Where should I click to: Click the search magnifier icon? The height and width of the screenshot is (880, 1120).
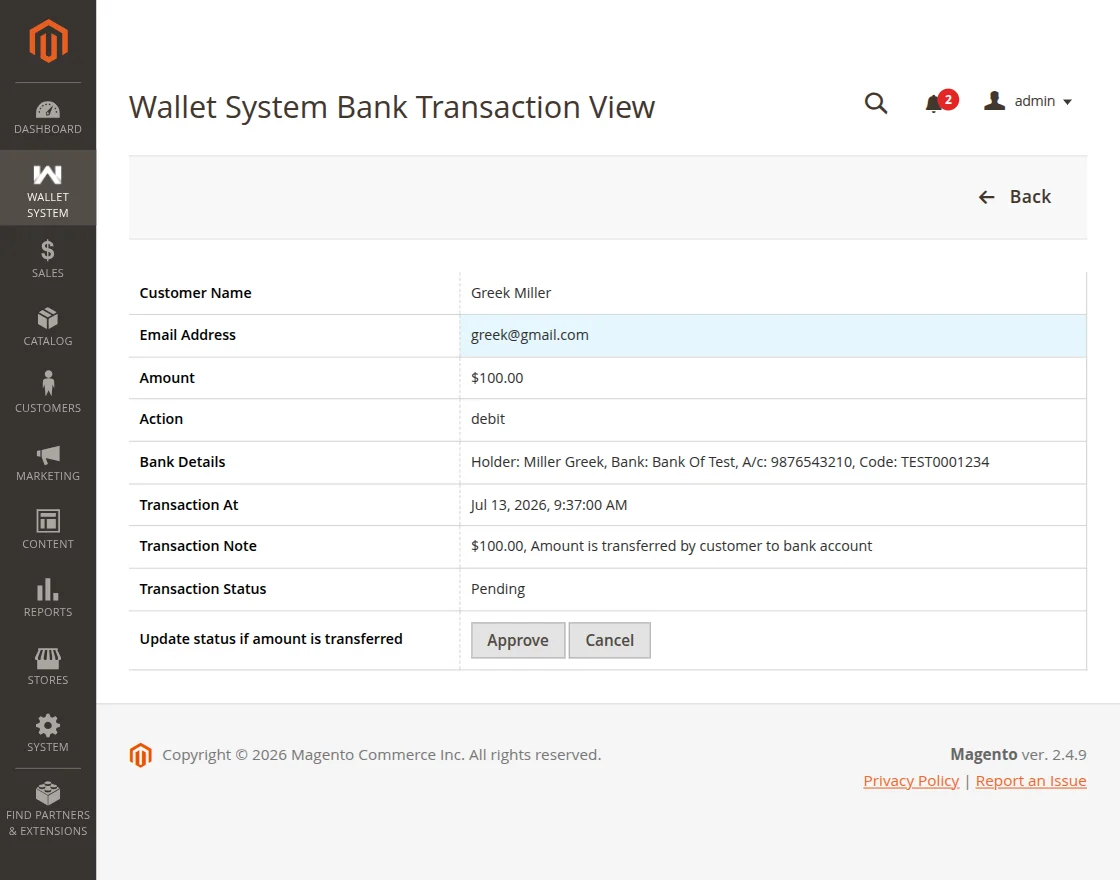point(876,103)
